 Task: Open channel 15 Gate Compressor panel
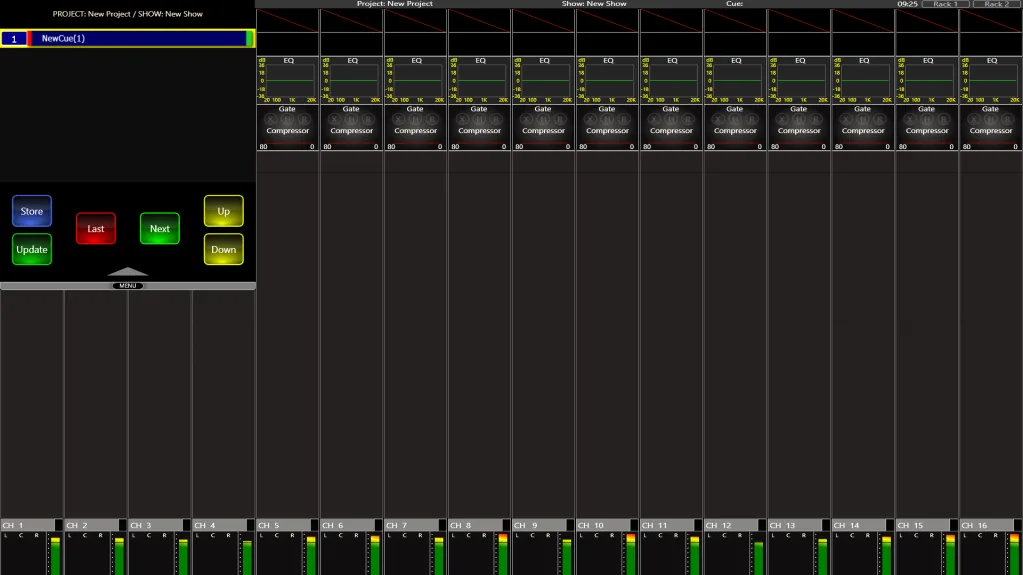pos(927,127)
